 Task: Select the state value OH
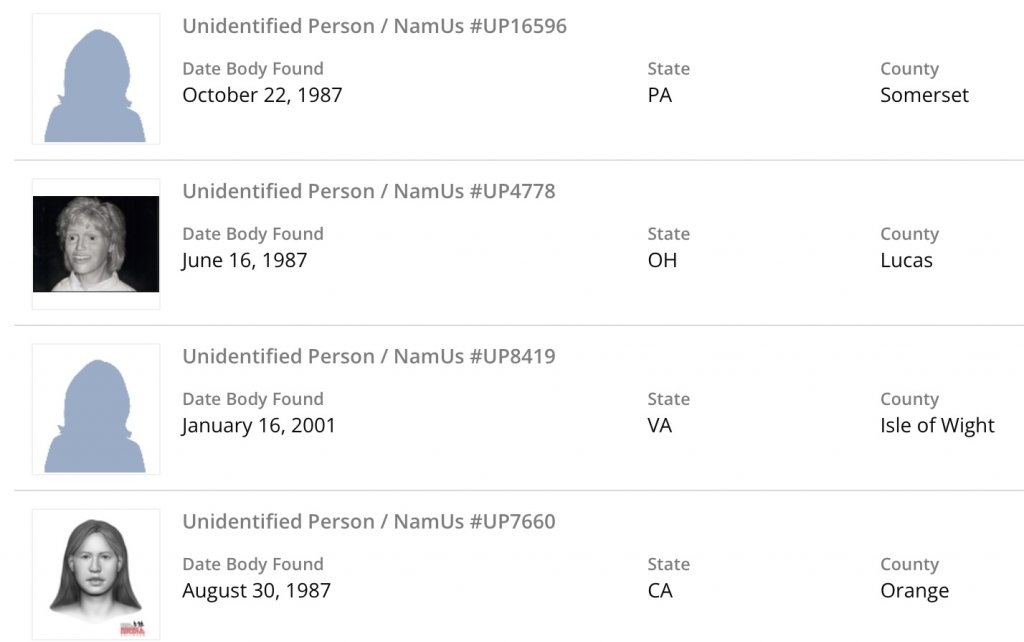pyautogui.click(x=662, y=260)
